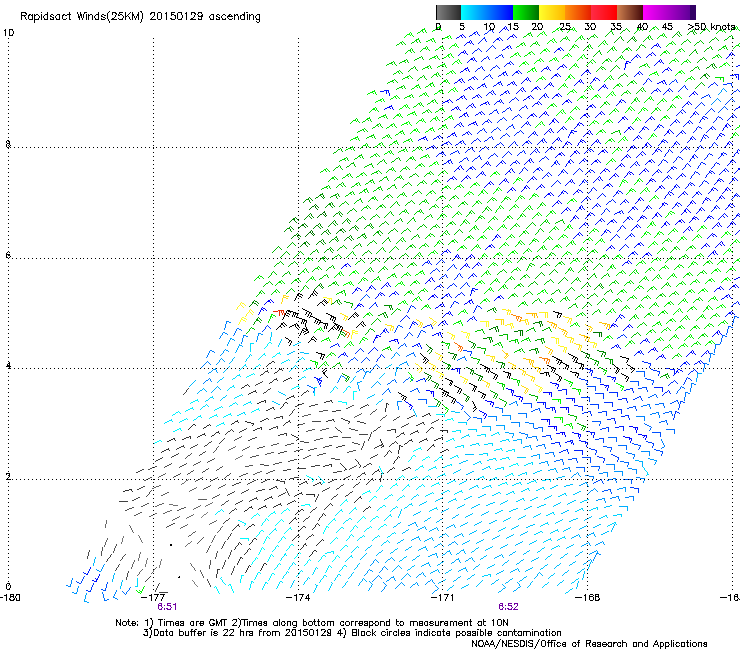Click the '8' latitude axis label
Viewport: 740px width, 650px height.
click(8, 144)
